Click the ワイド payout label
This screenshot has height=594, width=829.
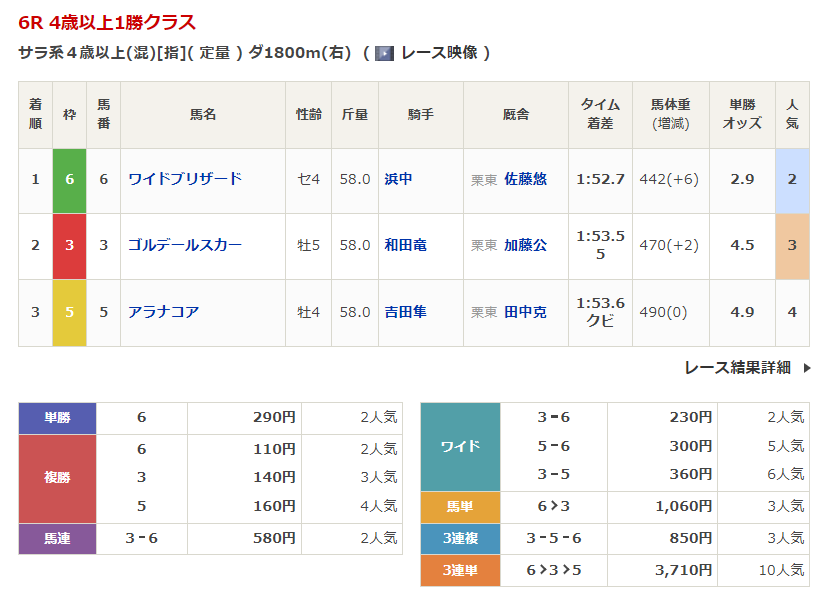[x=460, y=446]
